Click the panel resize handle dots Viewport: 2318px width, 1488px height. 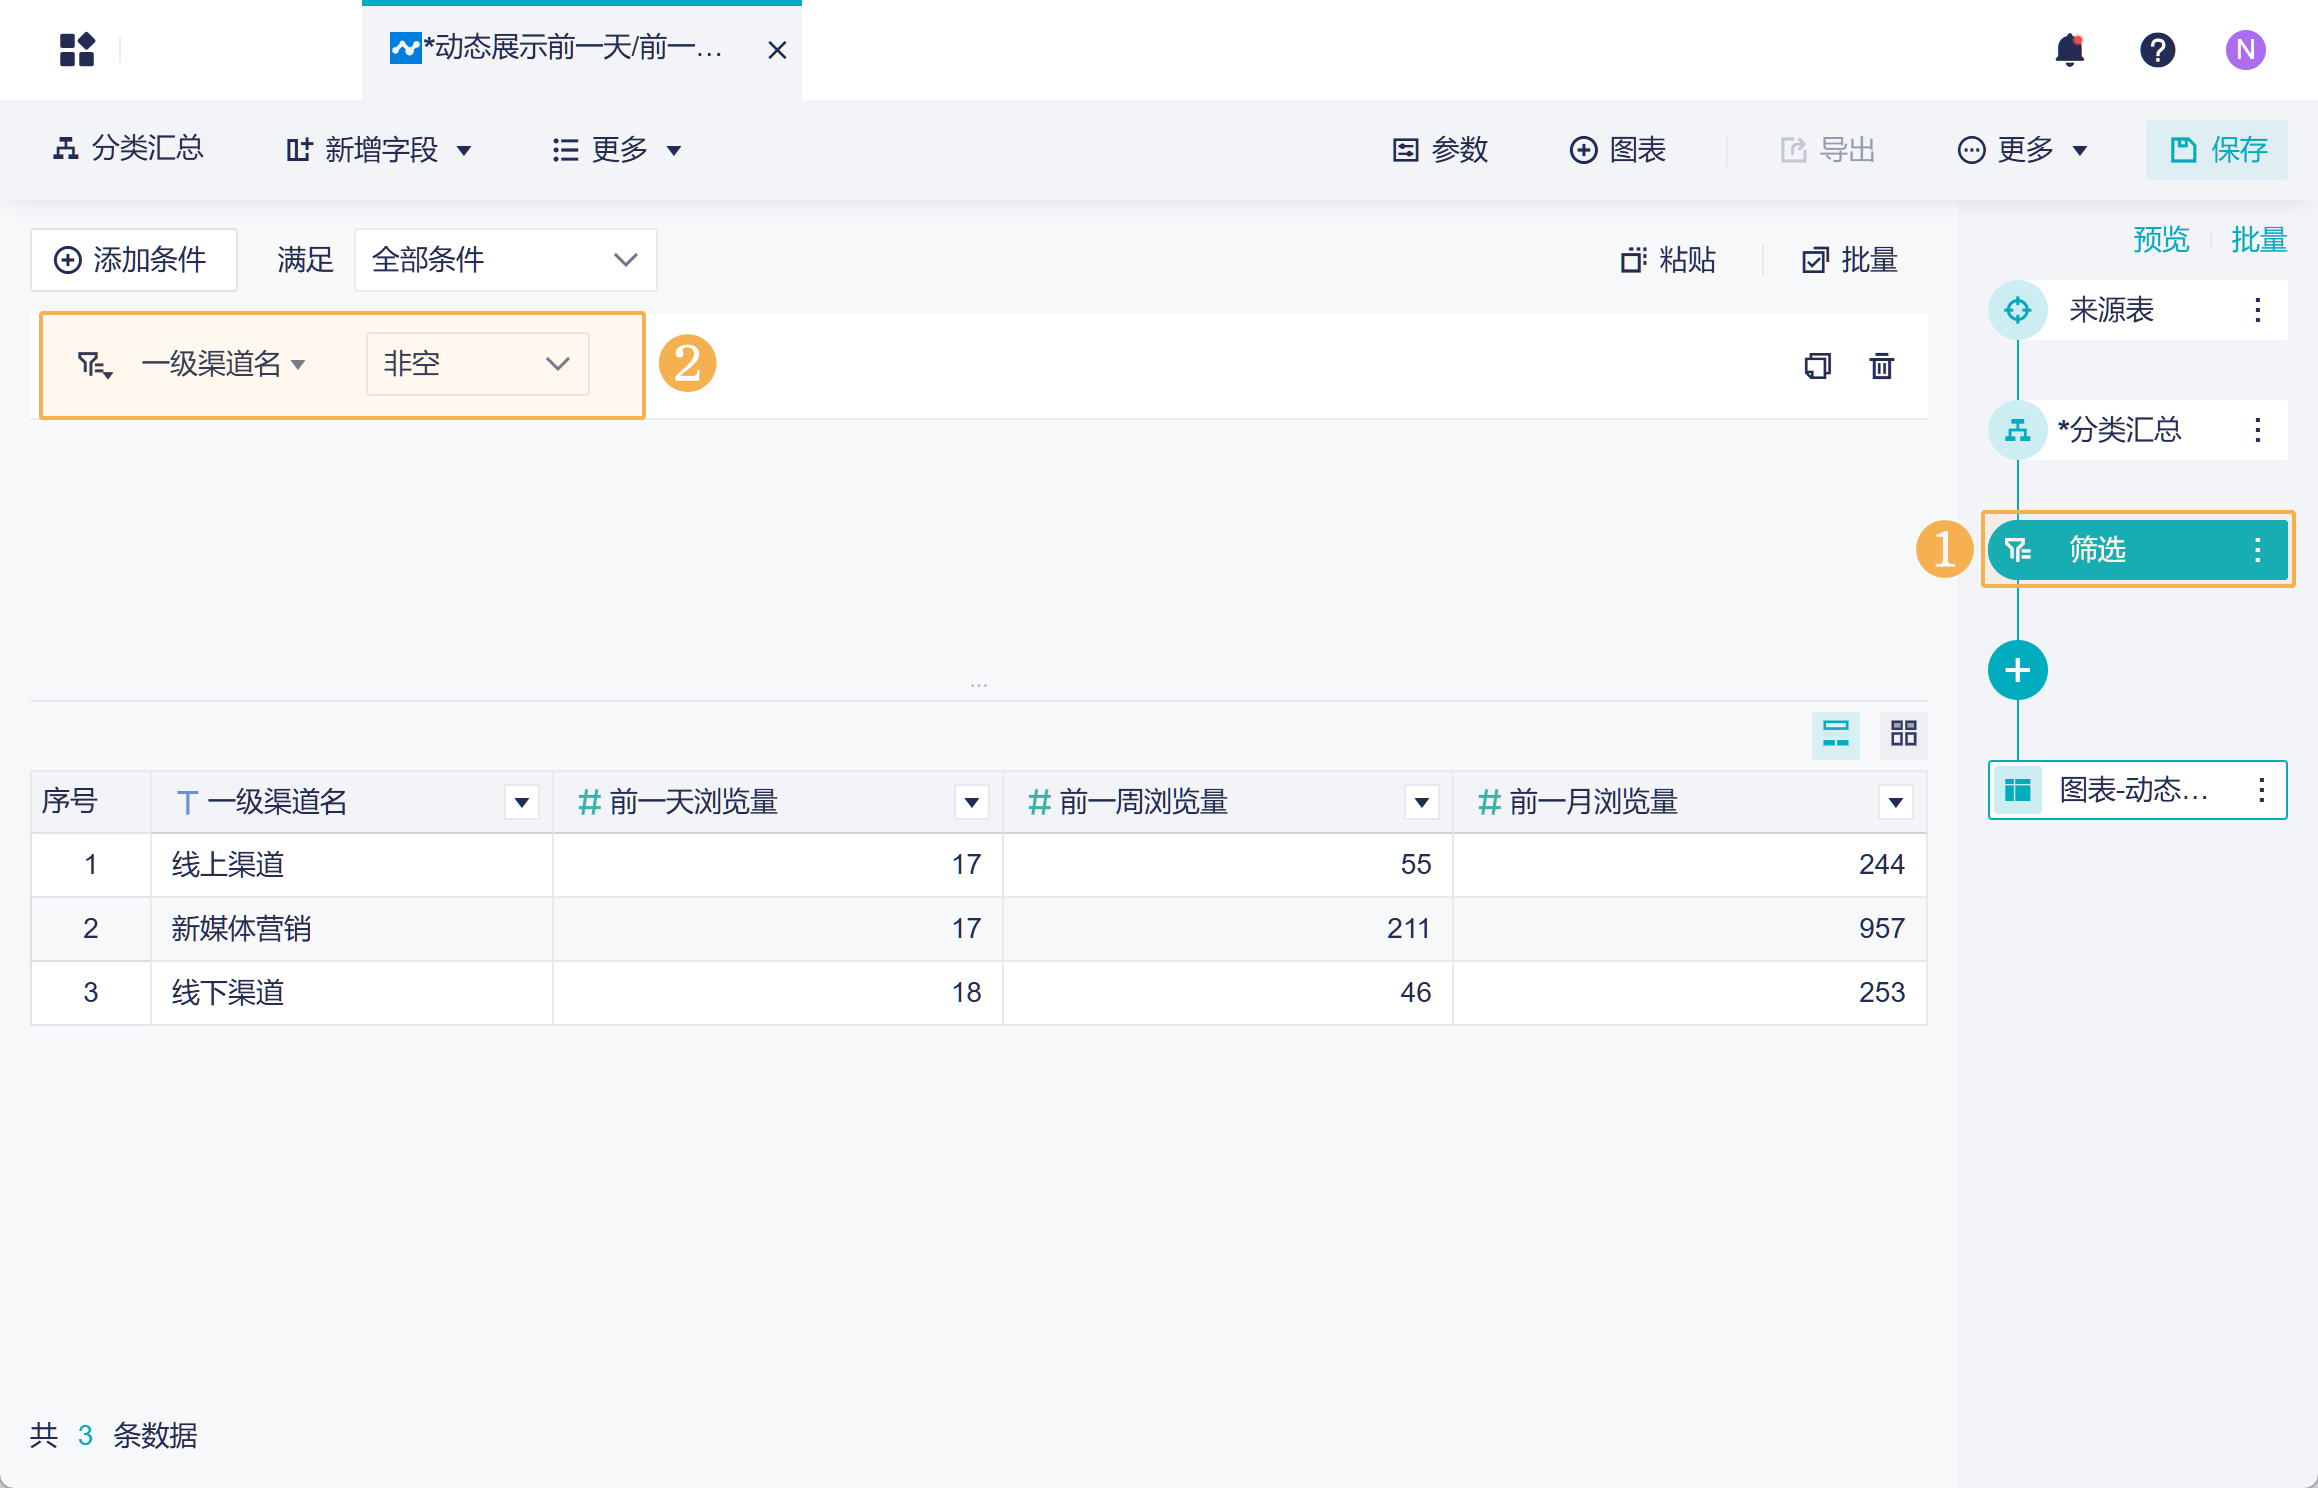pos(978,686)
